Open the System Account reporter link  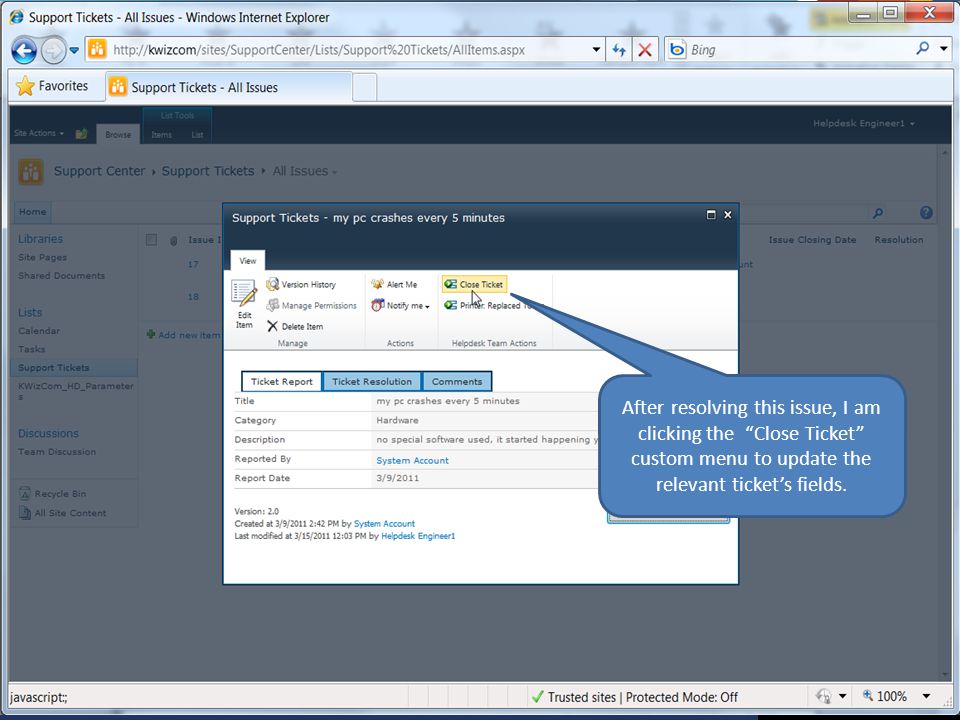pyautogui.click(x=412, y=460)
